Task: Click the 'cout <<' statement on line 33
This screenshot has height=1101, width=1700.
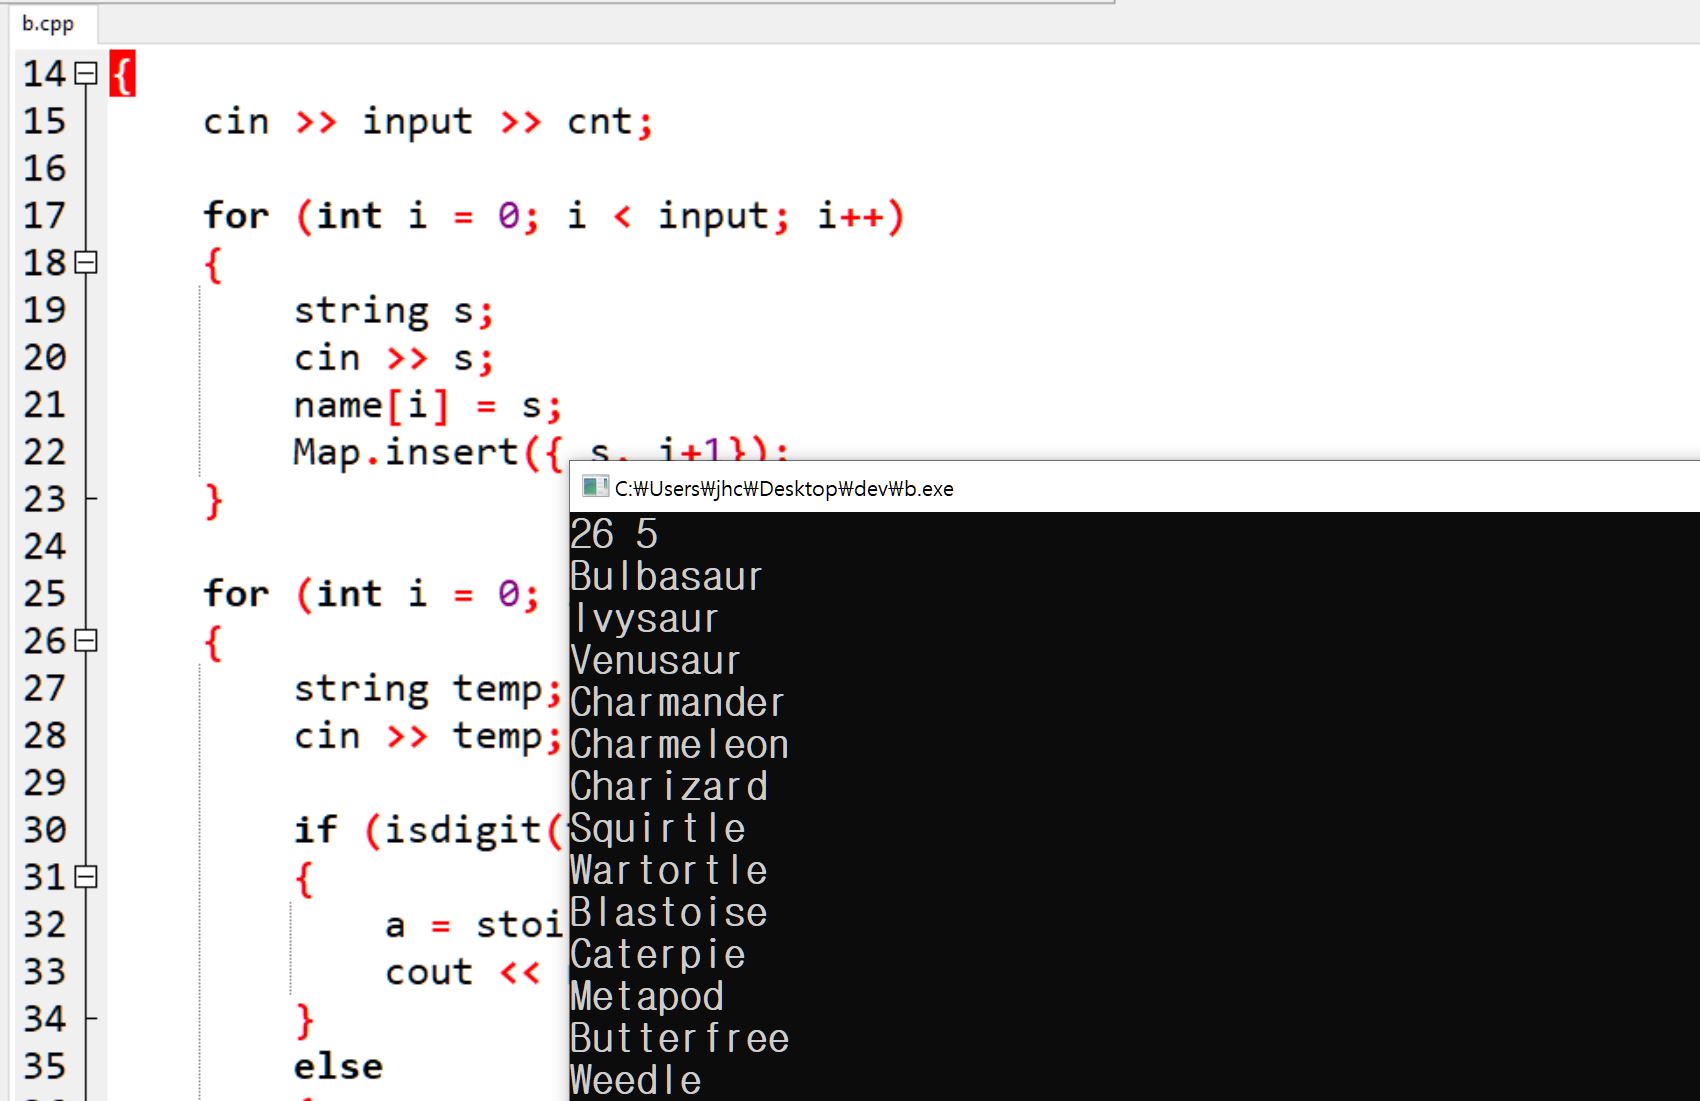Action: point(463,972)
